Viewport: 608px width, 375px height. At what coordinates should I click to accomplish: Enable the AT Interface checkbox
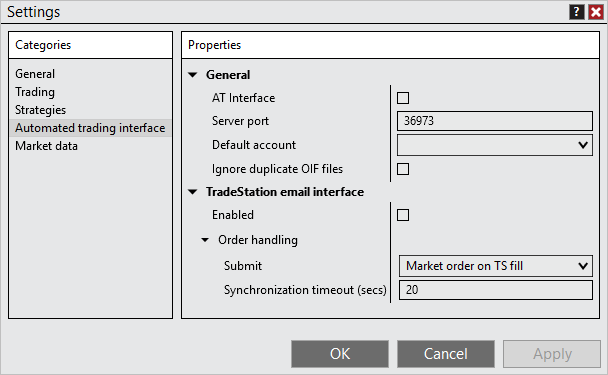(403, 98)
